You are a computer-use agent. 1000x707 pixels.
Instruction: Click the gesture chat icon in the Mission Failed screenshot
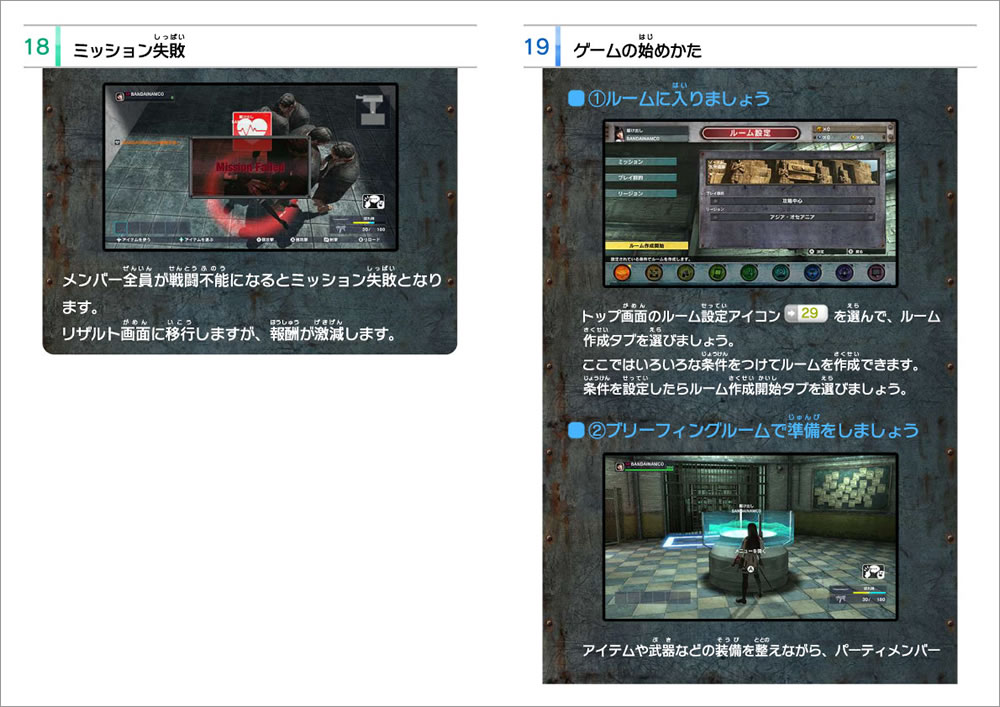click(x=374, y=202)
